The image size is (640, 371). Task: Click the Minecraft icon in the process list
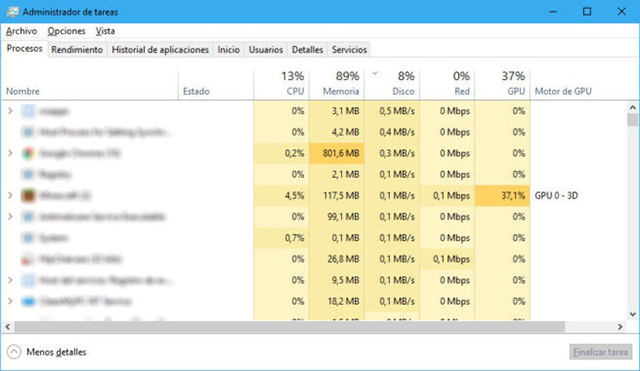(x=28, y=195)
